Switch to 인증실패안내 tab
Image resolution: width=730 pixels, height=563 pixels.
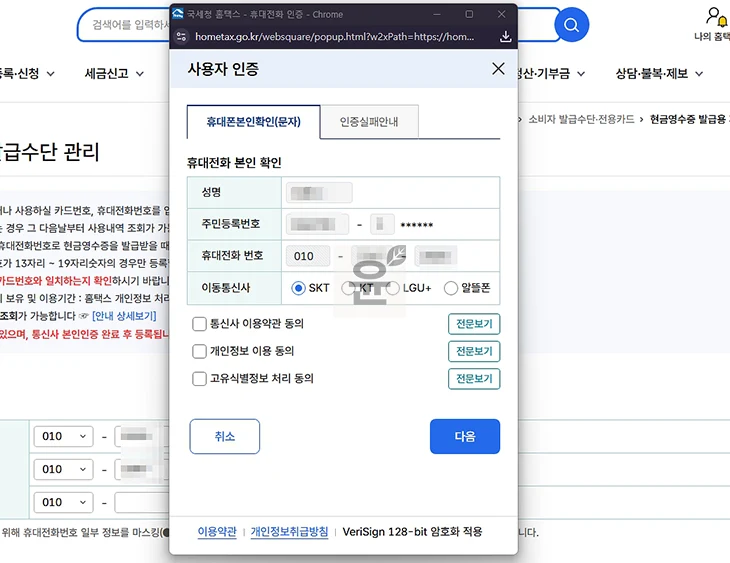[369, 122]
